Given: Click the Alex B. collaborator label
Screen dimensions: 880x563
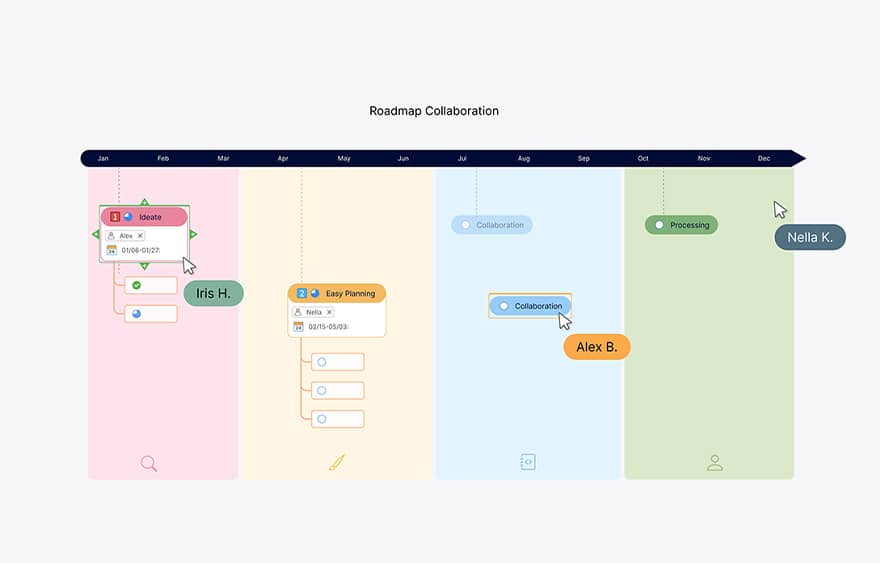Looking at the screenshot, I should tap(597, 347).
